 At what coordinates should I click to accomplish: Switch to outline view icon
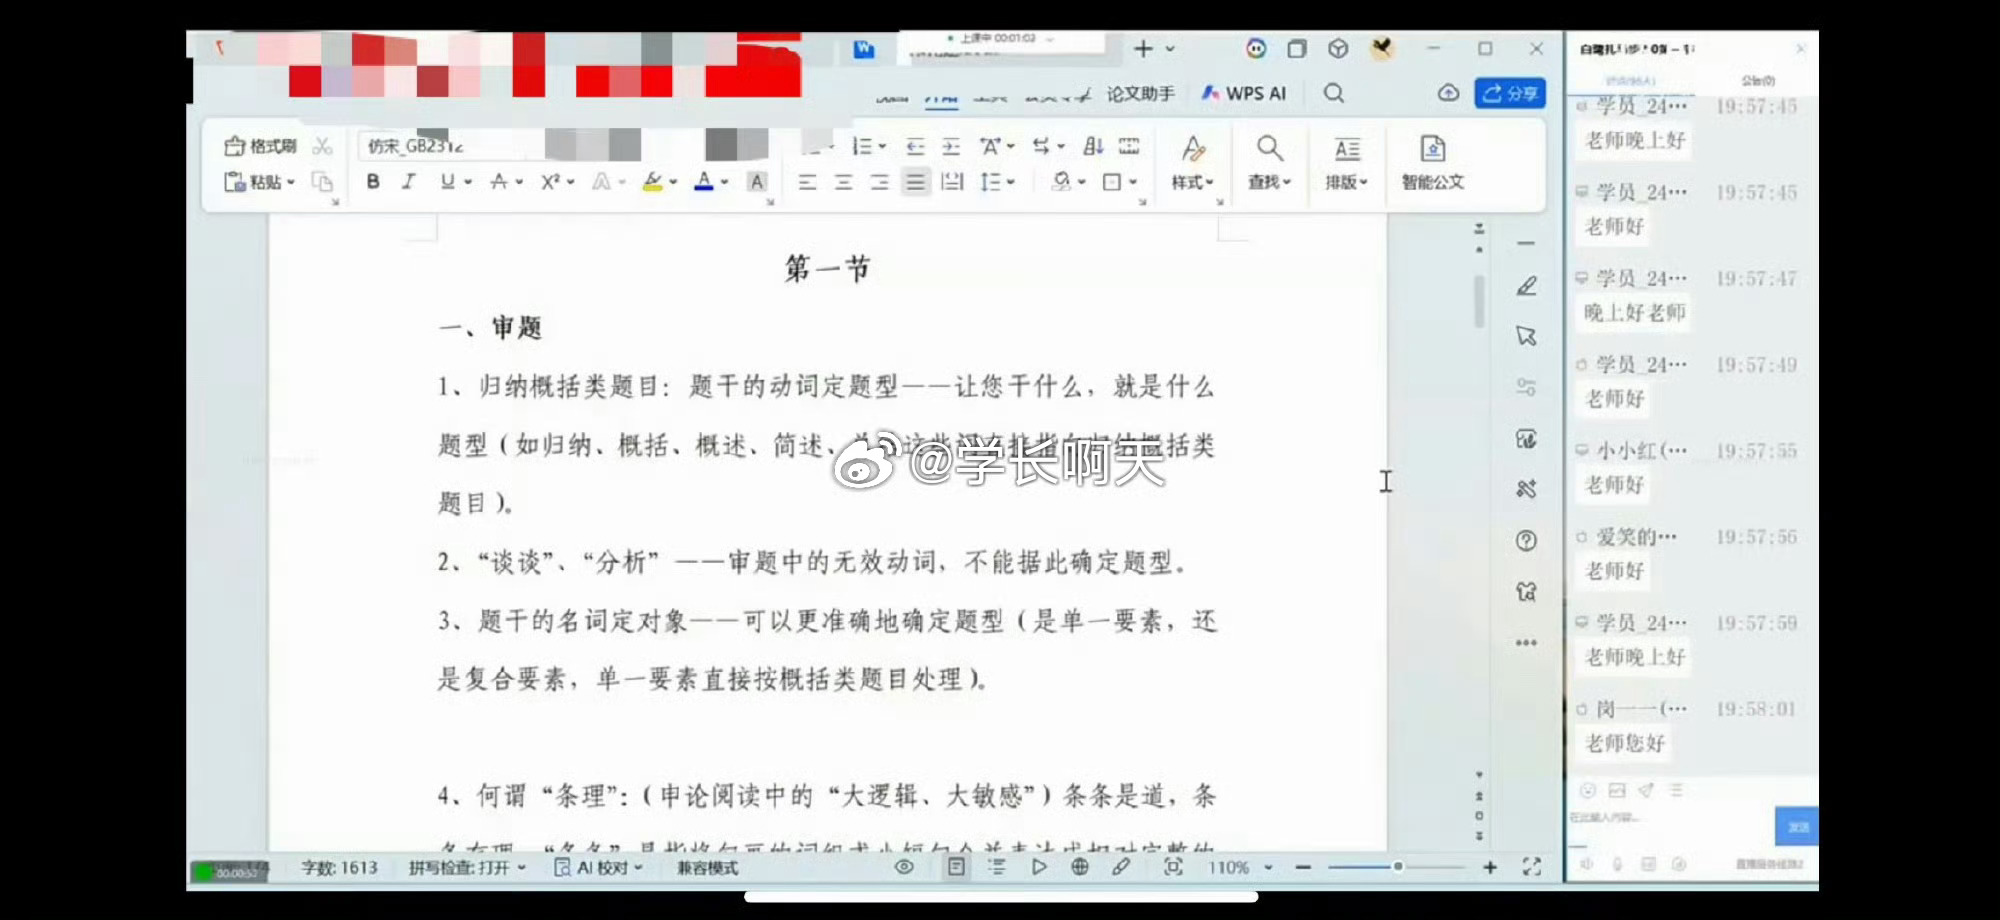pos(997,867)
